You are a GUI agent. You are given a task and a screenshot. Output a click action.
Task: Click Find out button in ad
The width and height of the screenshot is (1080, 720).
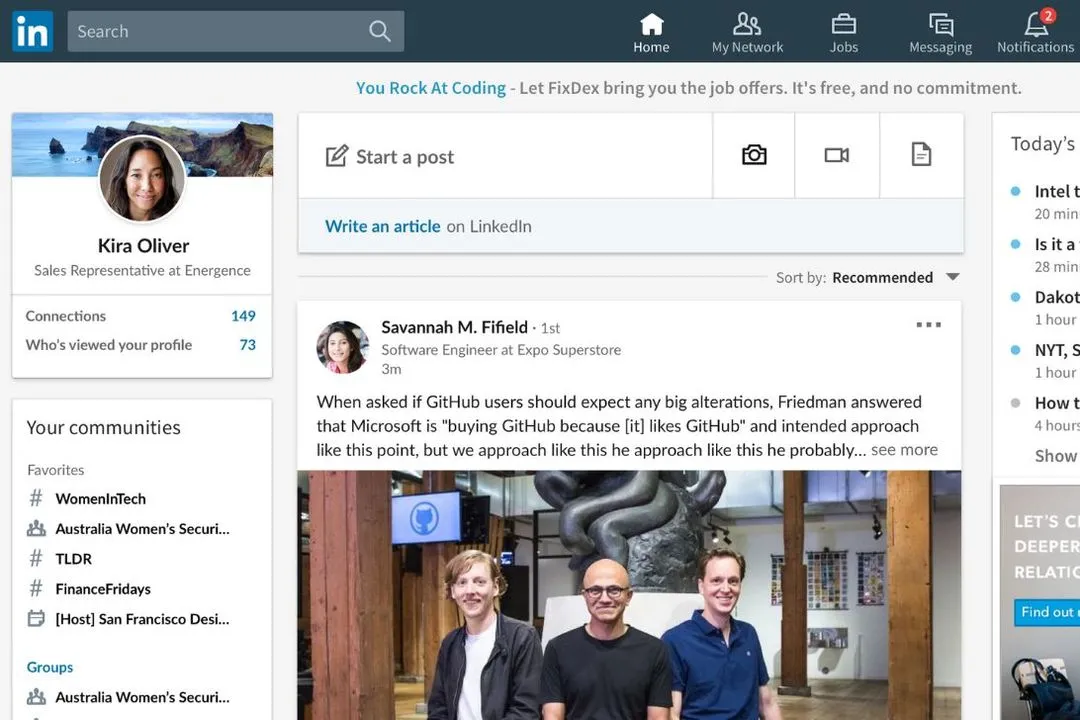(1047, 612)
